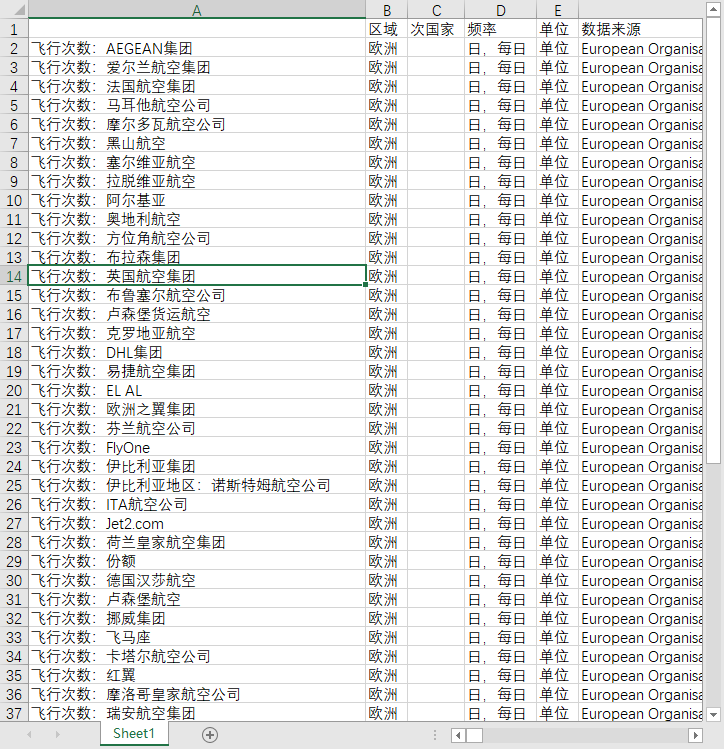Select column B header

pyautogui.click(x=387, y=10)
